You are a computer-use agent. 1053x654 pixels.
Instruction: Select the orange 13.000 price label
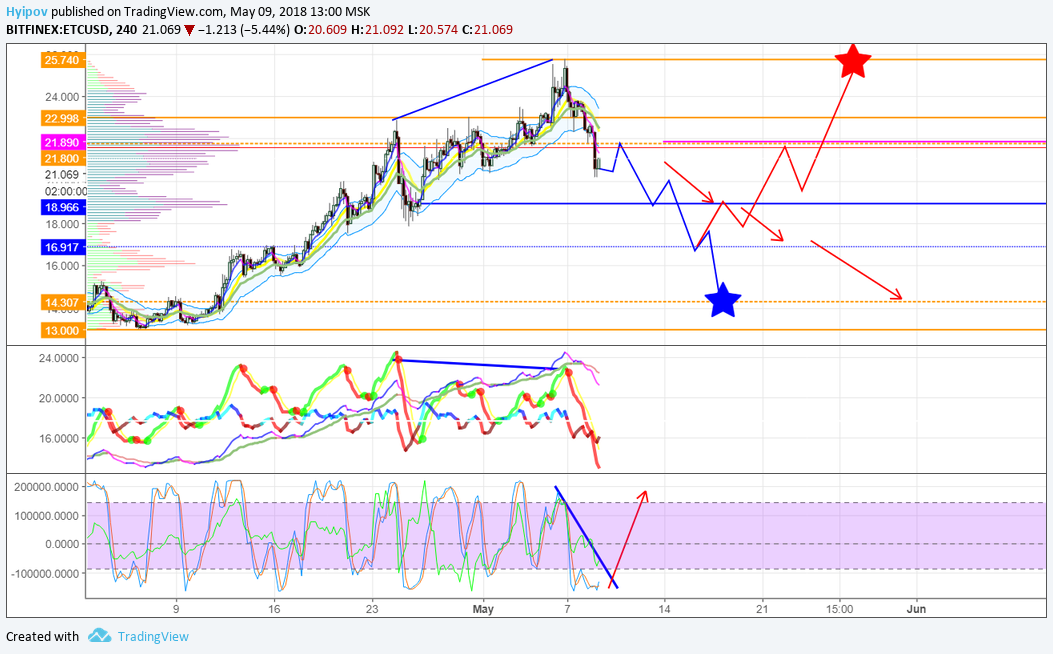point(61,330)
